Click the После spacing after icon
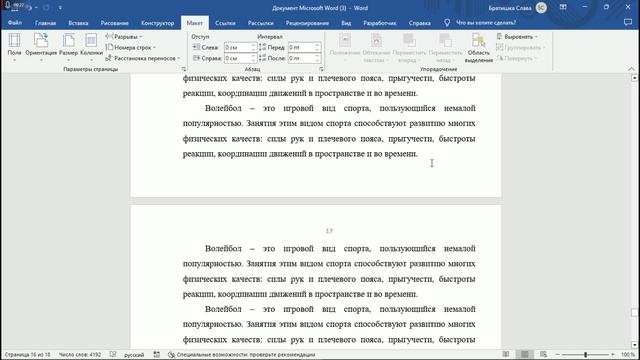This screenshot has width=640, height=360. (262, 58)
